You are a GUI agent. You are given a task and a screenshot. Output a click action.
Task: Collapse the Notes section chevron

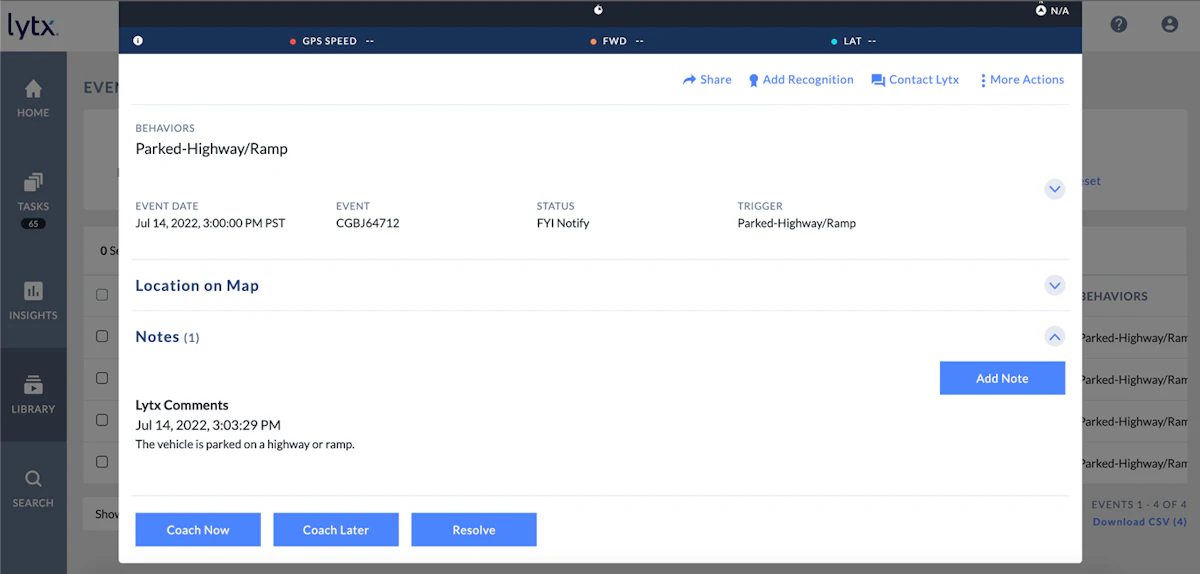click(x=1054, y=337)
